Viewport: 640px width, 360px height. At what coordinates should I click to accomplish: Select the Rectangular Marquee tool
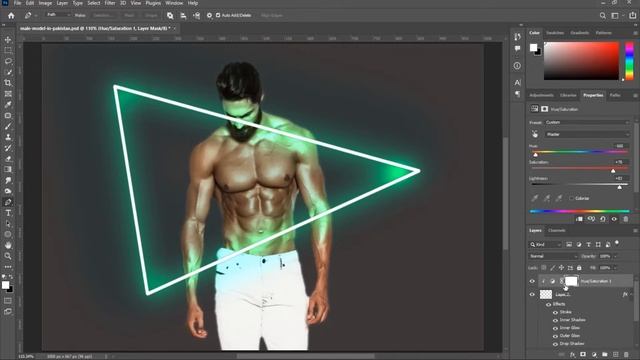(8, 50)
